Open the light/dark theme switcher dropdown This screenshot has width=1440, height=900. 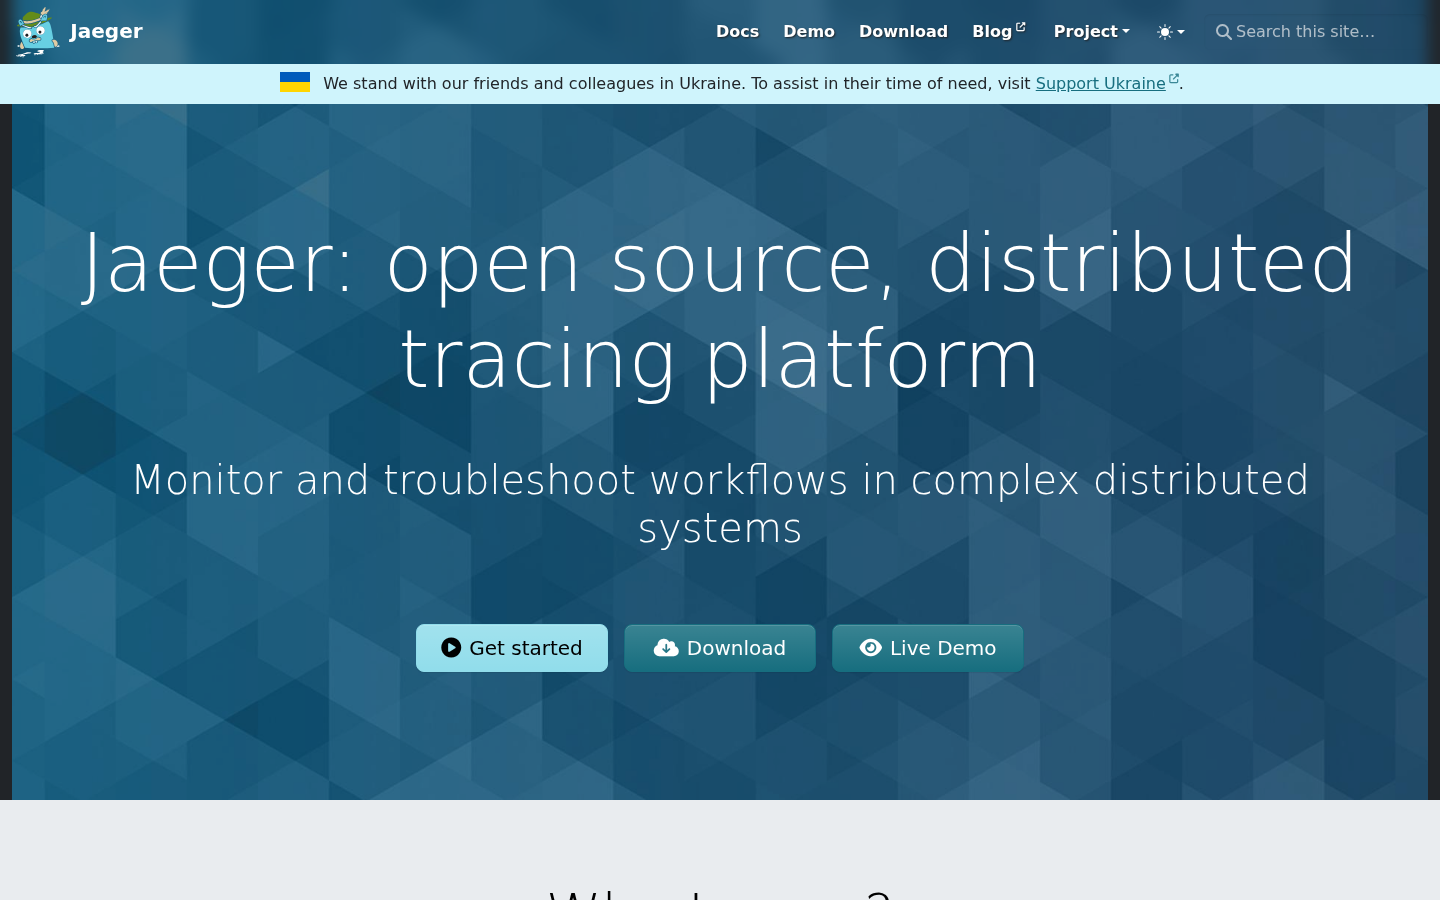(x=1171, y=32)
